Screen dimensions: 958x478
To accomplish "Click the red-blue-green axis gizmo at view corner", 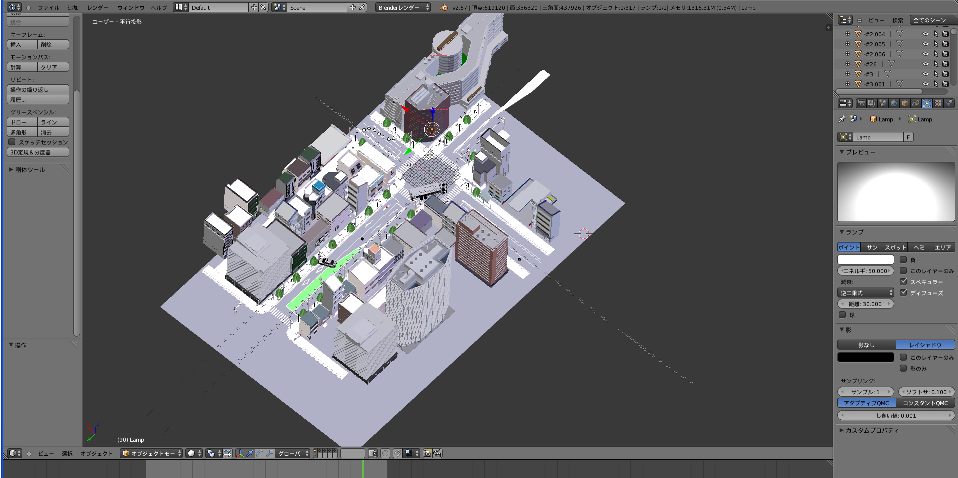I will coord(93,432).
